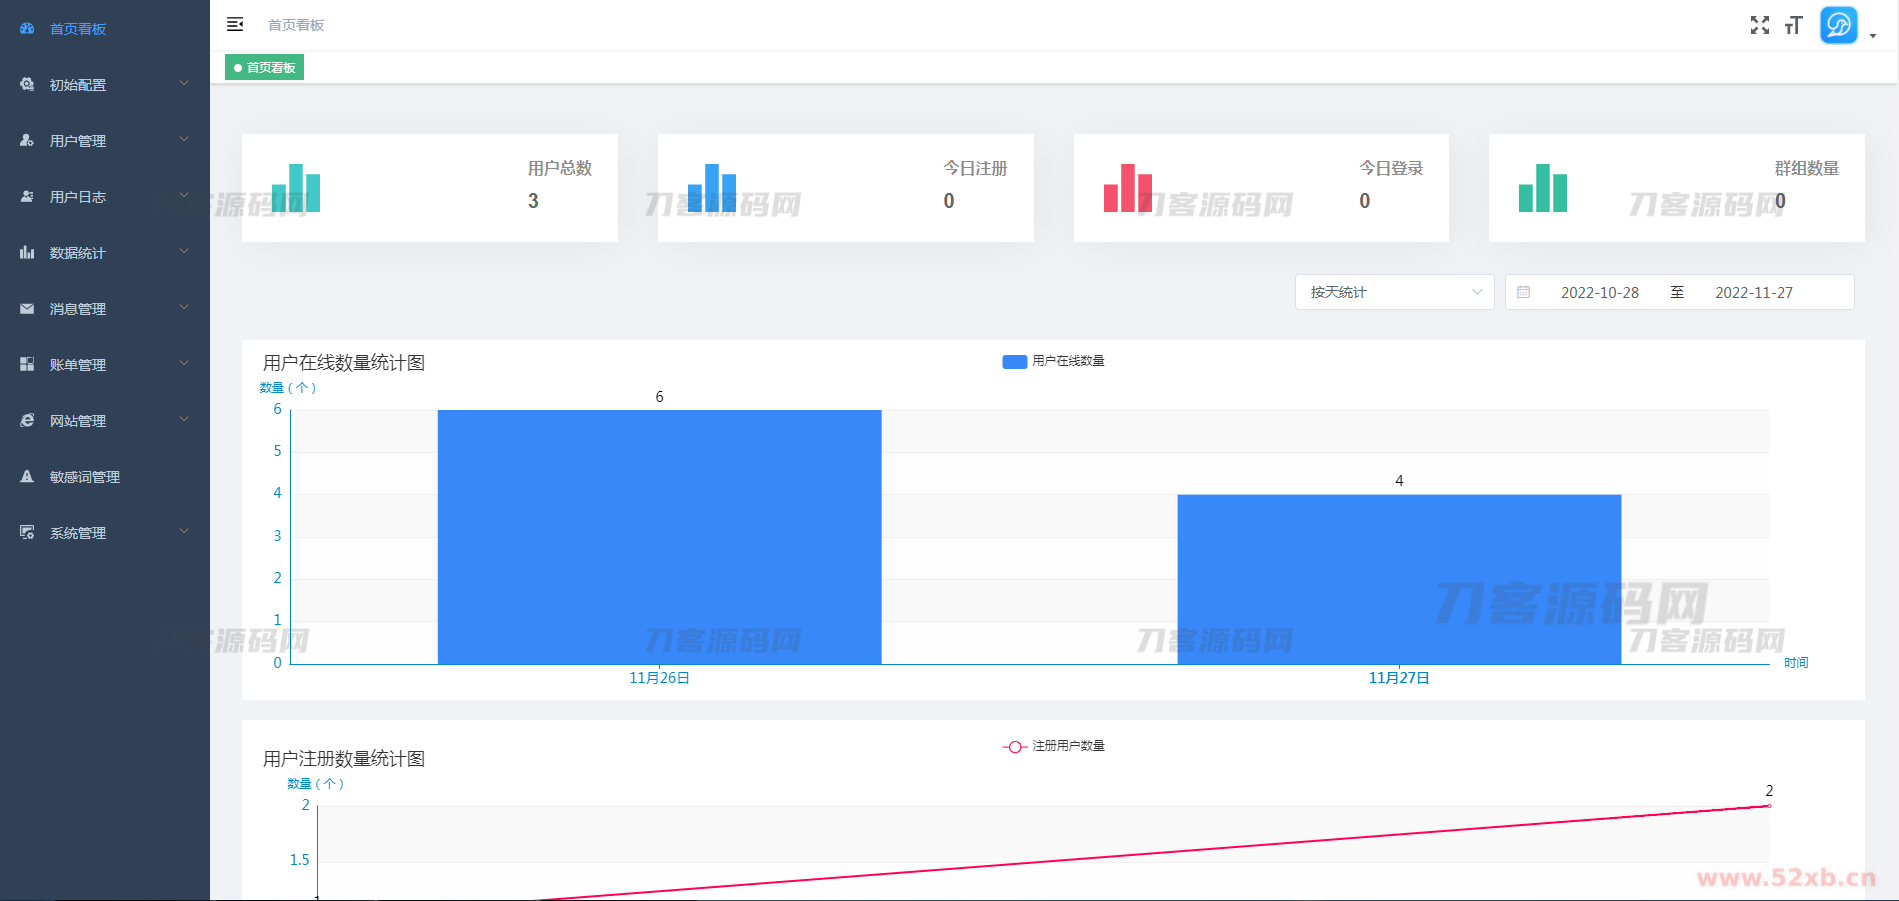Click the 首页看板 breadcrumb link
Screen dimensions: 1899x901
coord(296,25)
